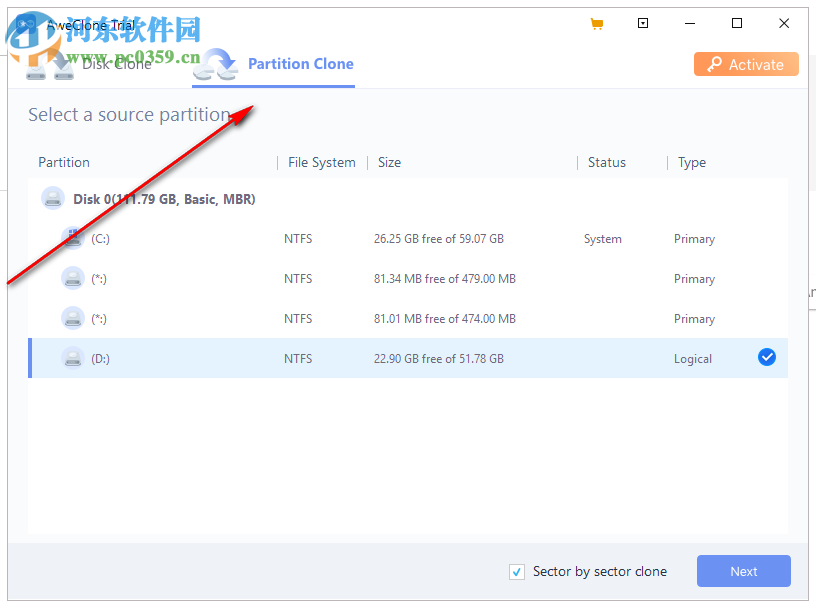The height and width of the screenshot is (608, 816).
Task: Open the shopping cart to purchase
Action: [597, 23]
